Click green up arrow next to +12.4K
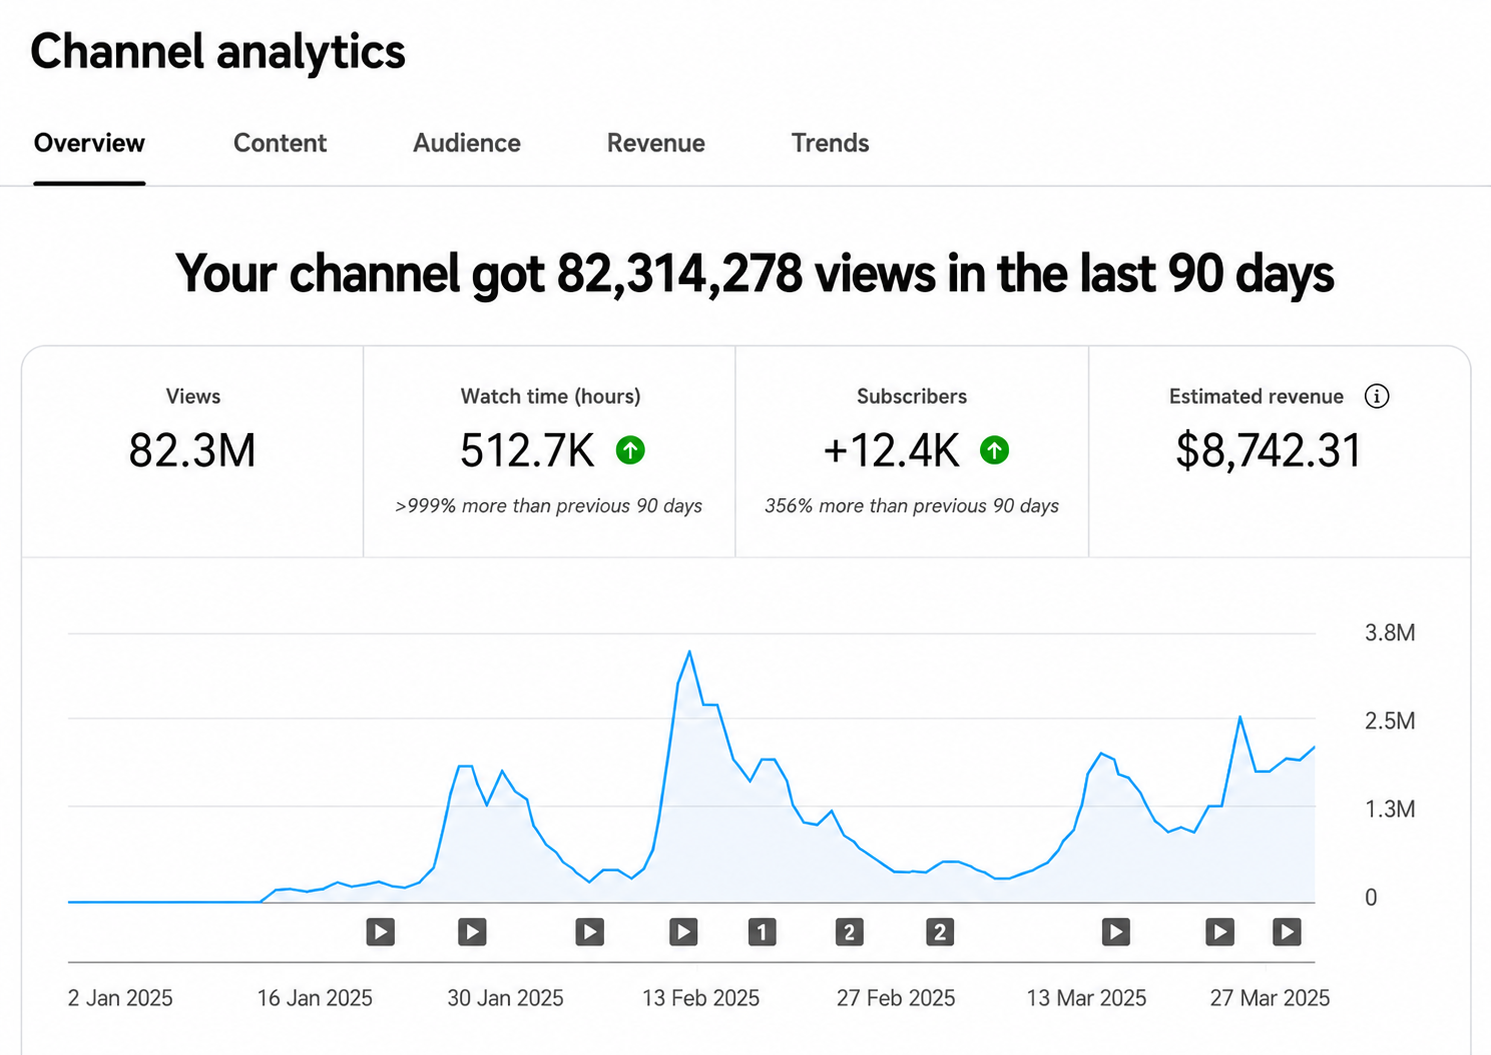Viewport: 1491px width, 1055px height. pyautogui.click(x=994, y=451)
